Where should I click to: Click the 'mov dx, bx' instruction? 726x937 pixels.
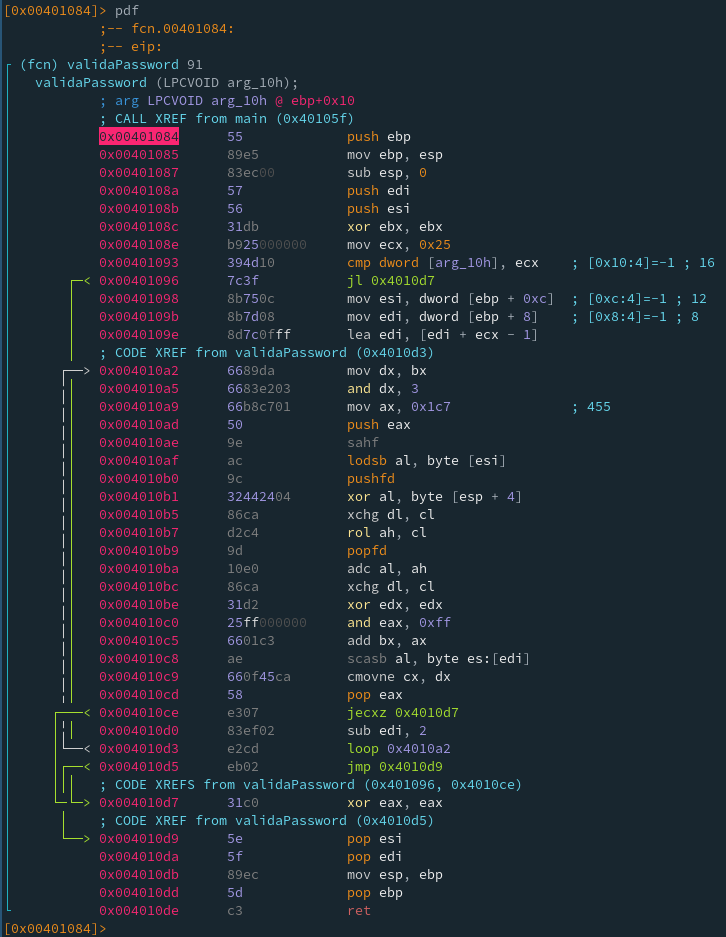coord(387,371)
